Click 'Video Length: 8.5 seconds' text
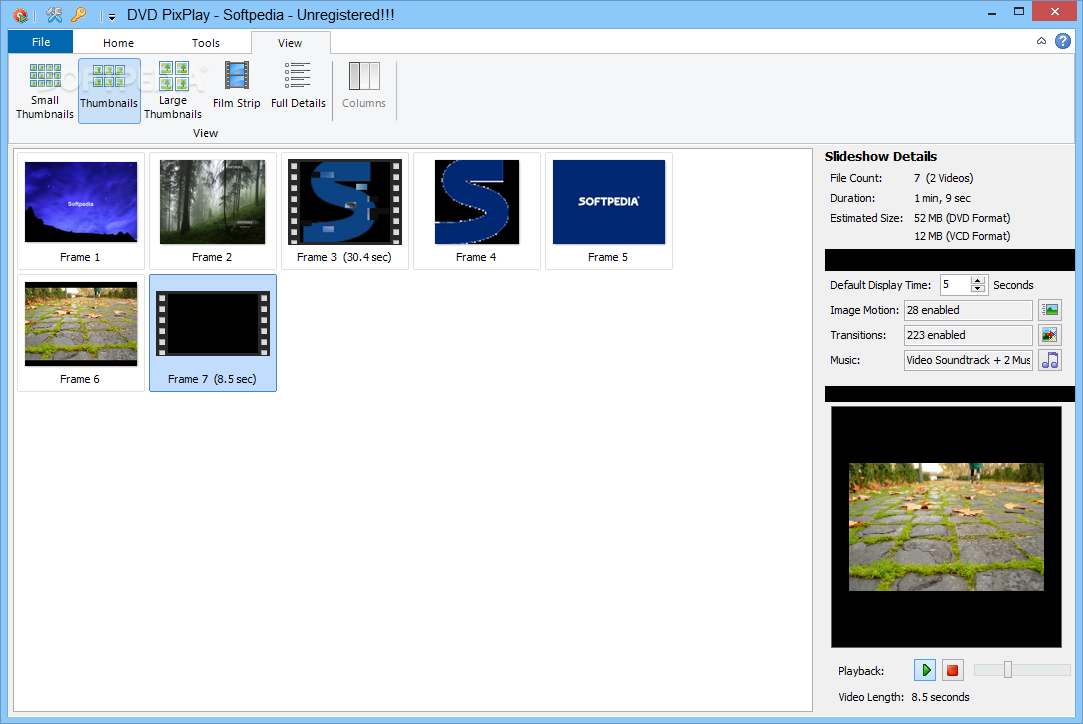Viewport: 1083px width, 724px height. (x=904, y=697)
